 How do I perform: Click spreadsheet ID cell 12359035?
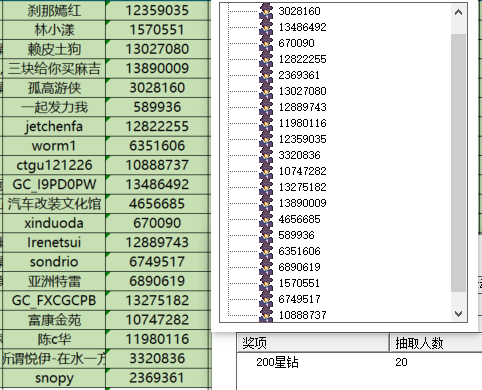point(157,10)
